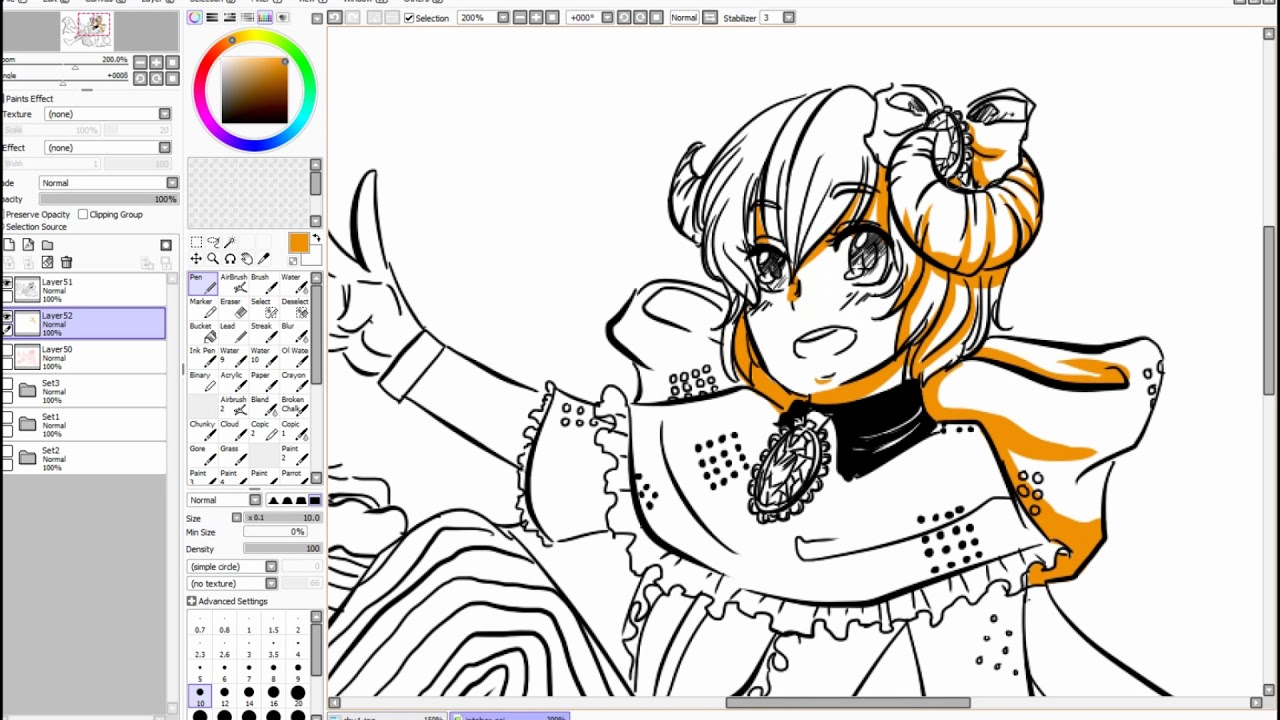Image resolution: width=1280 pixels, height=720 pixels.
Task: Choose the Ink Pen tool
Action: pyautogui.click(x=203, y=357)
